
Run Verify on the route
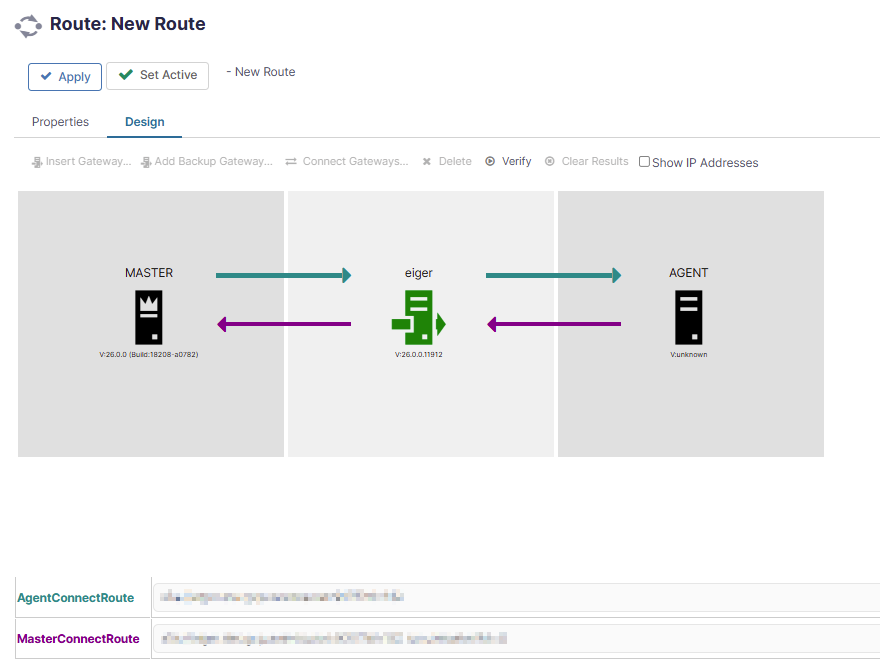508,162
